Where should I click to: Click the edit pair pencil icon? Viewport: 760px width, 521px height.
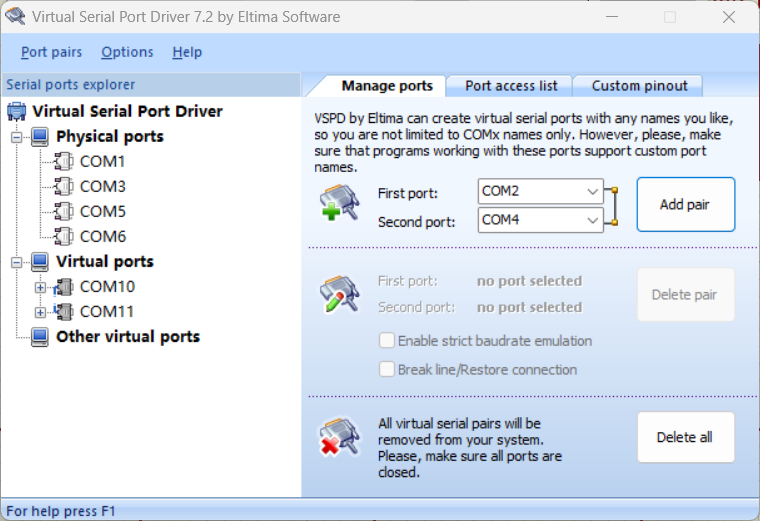[339, 294]
